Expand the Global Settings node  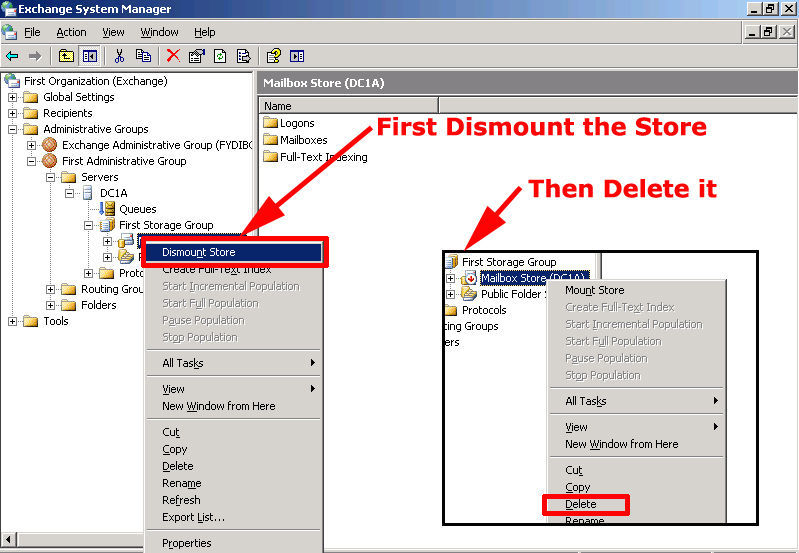point(12,97)
